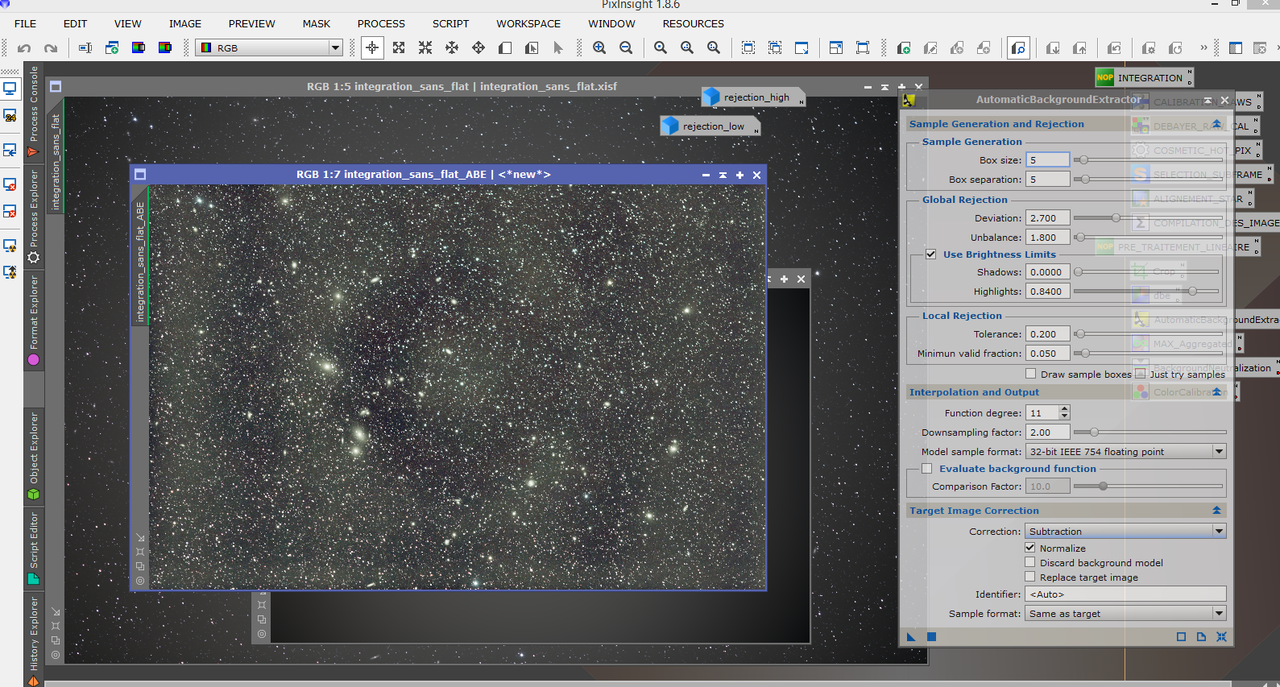Toggle Use Brightness Limits checkbox

(931, 254)
